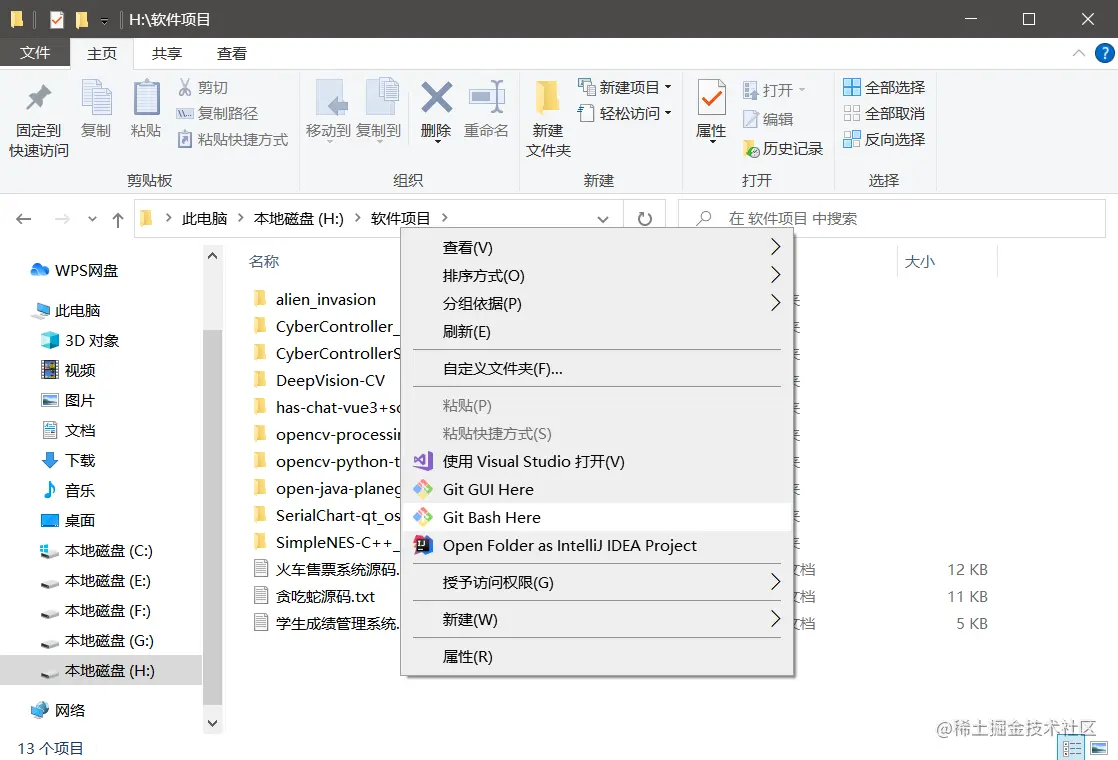Click the Help question mark icon
The height and width of the screenshot is (760, 1118).
pyautogui.click(x=1104, y=53)
